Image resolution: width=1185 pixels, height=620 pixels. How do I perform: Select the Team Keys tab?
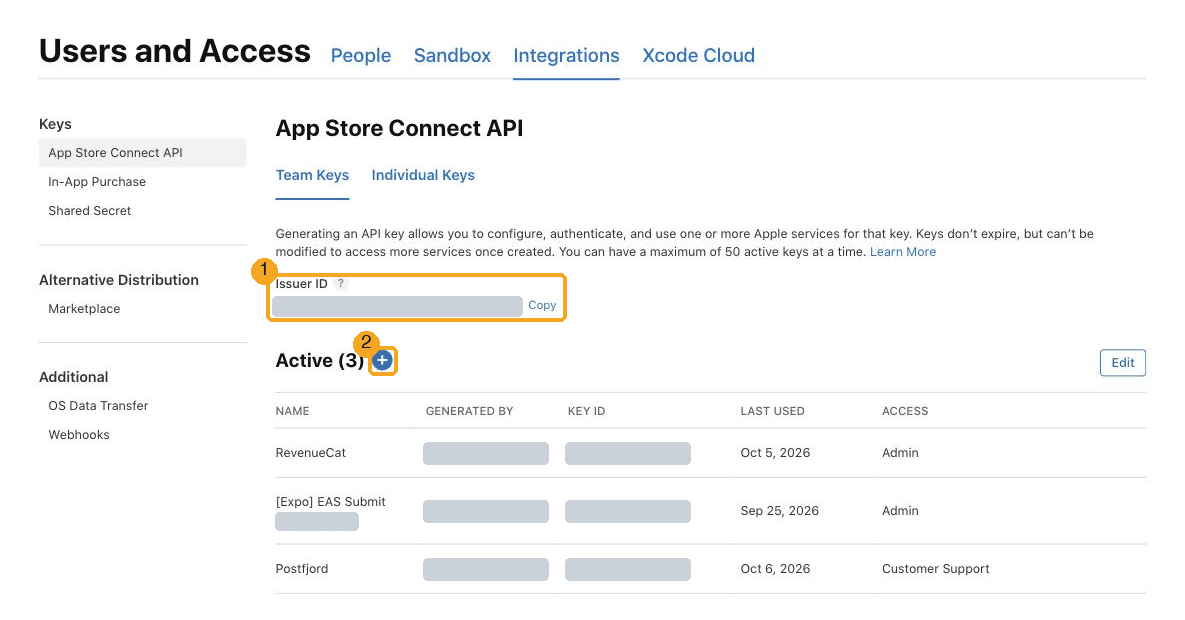pos(312,175)
